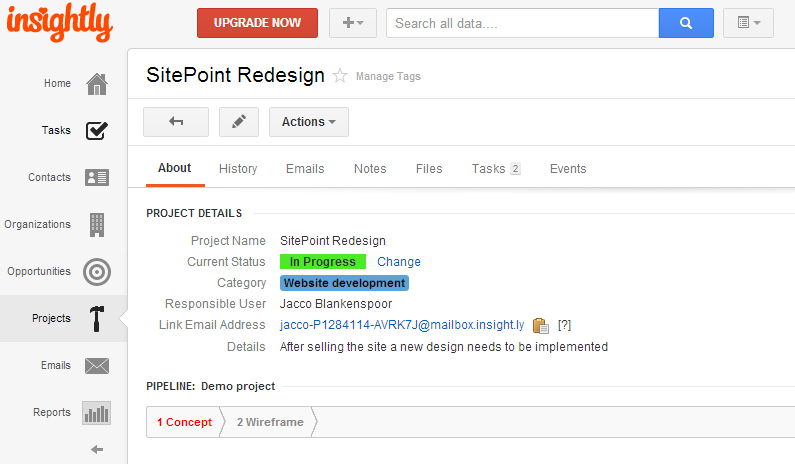Image resolution: width=795 pixels, height=464 pixels.
Task: Click the Search all data field
Action: coord(522,23)
